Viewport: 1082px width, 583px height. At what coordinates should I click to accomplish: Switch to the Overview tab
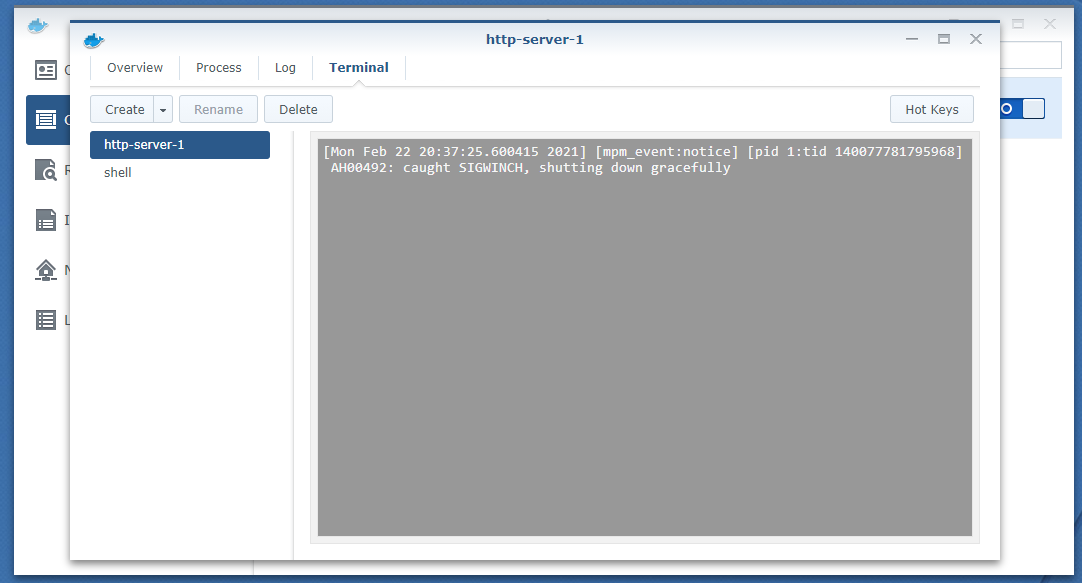pyautogui.click(x=135, y=68)
